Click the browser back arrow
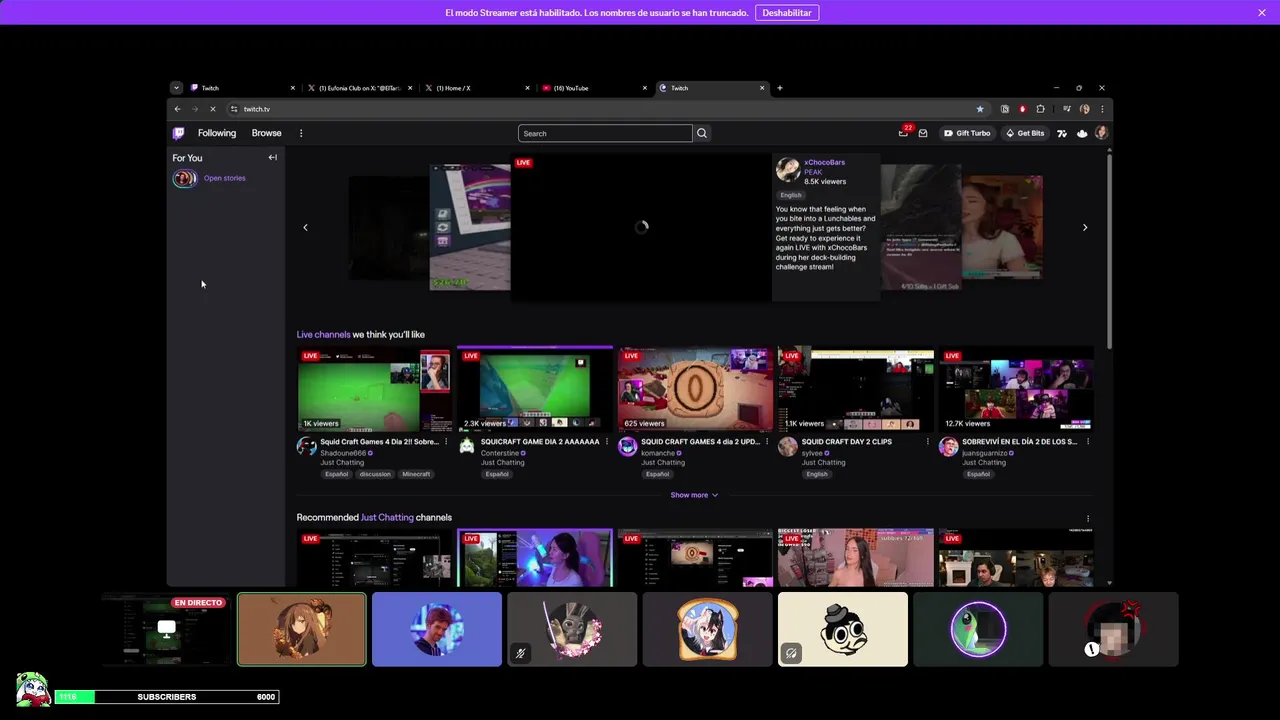 point(178,109)
